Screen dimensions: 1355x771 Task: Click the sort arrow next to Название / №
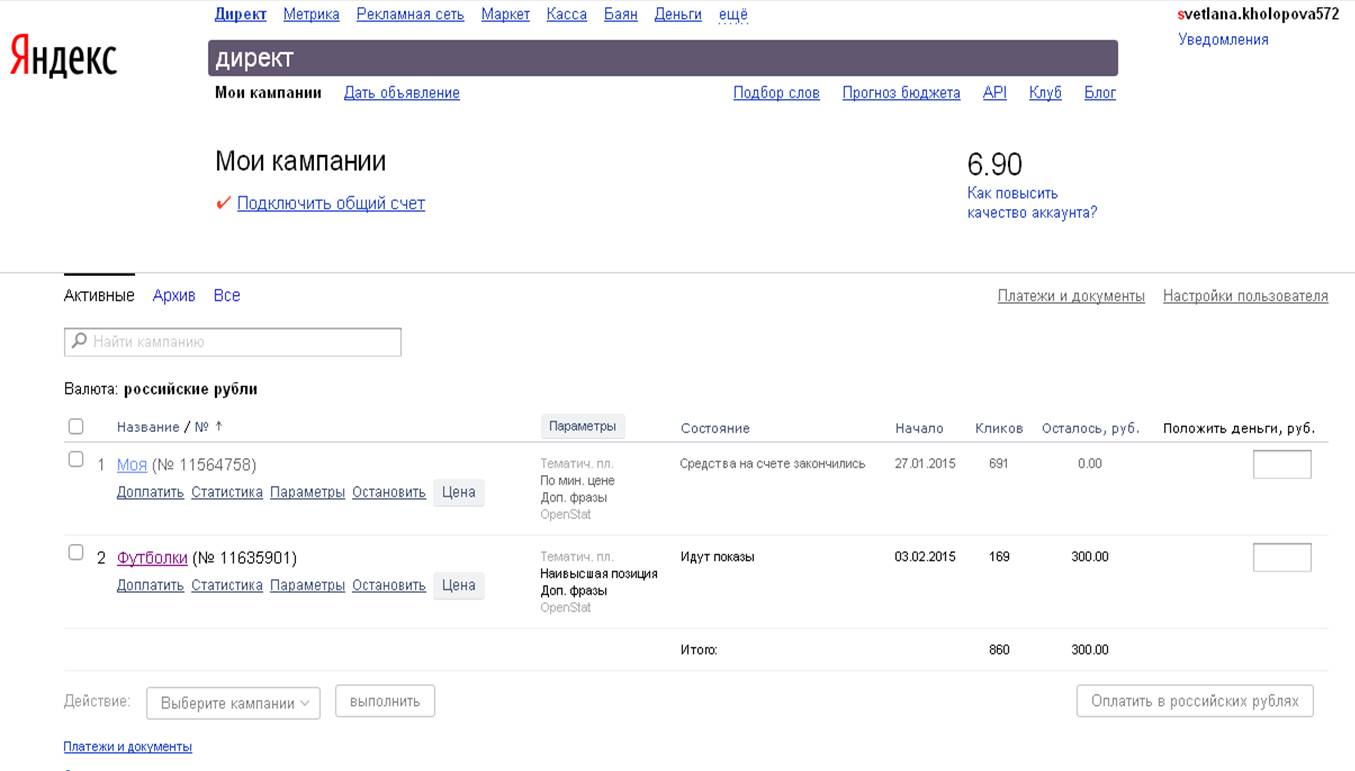pos(218,426)
